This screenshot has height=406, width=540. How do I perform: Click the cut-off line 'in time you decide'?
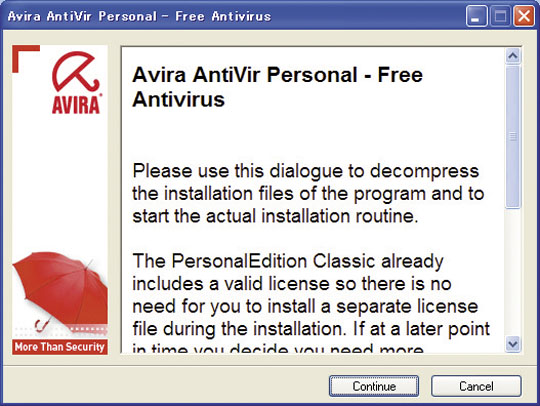click(x=278, y=348)
